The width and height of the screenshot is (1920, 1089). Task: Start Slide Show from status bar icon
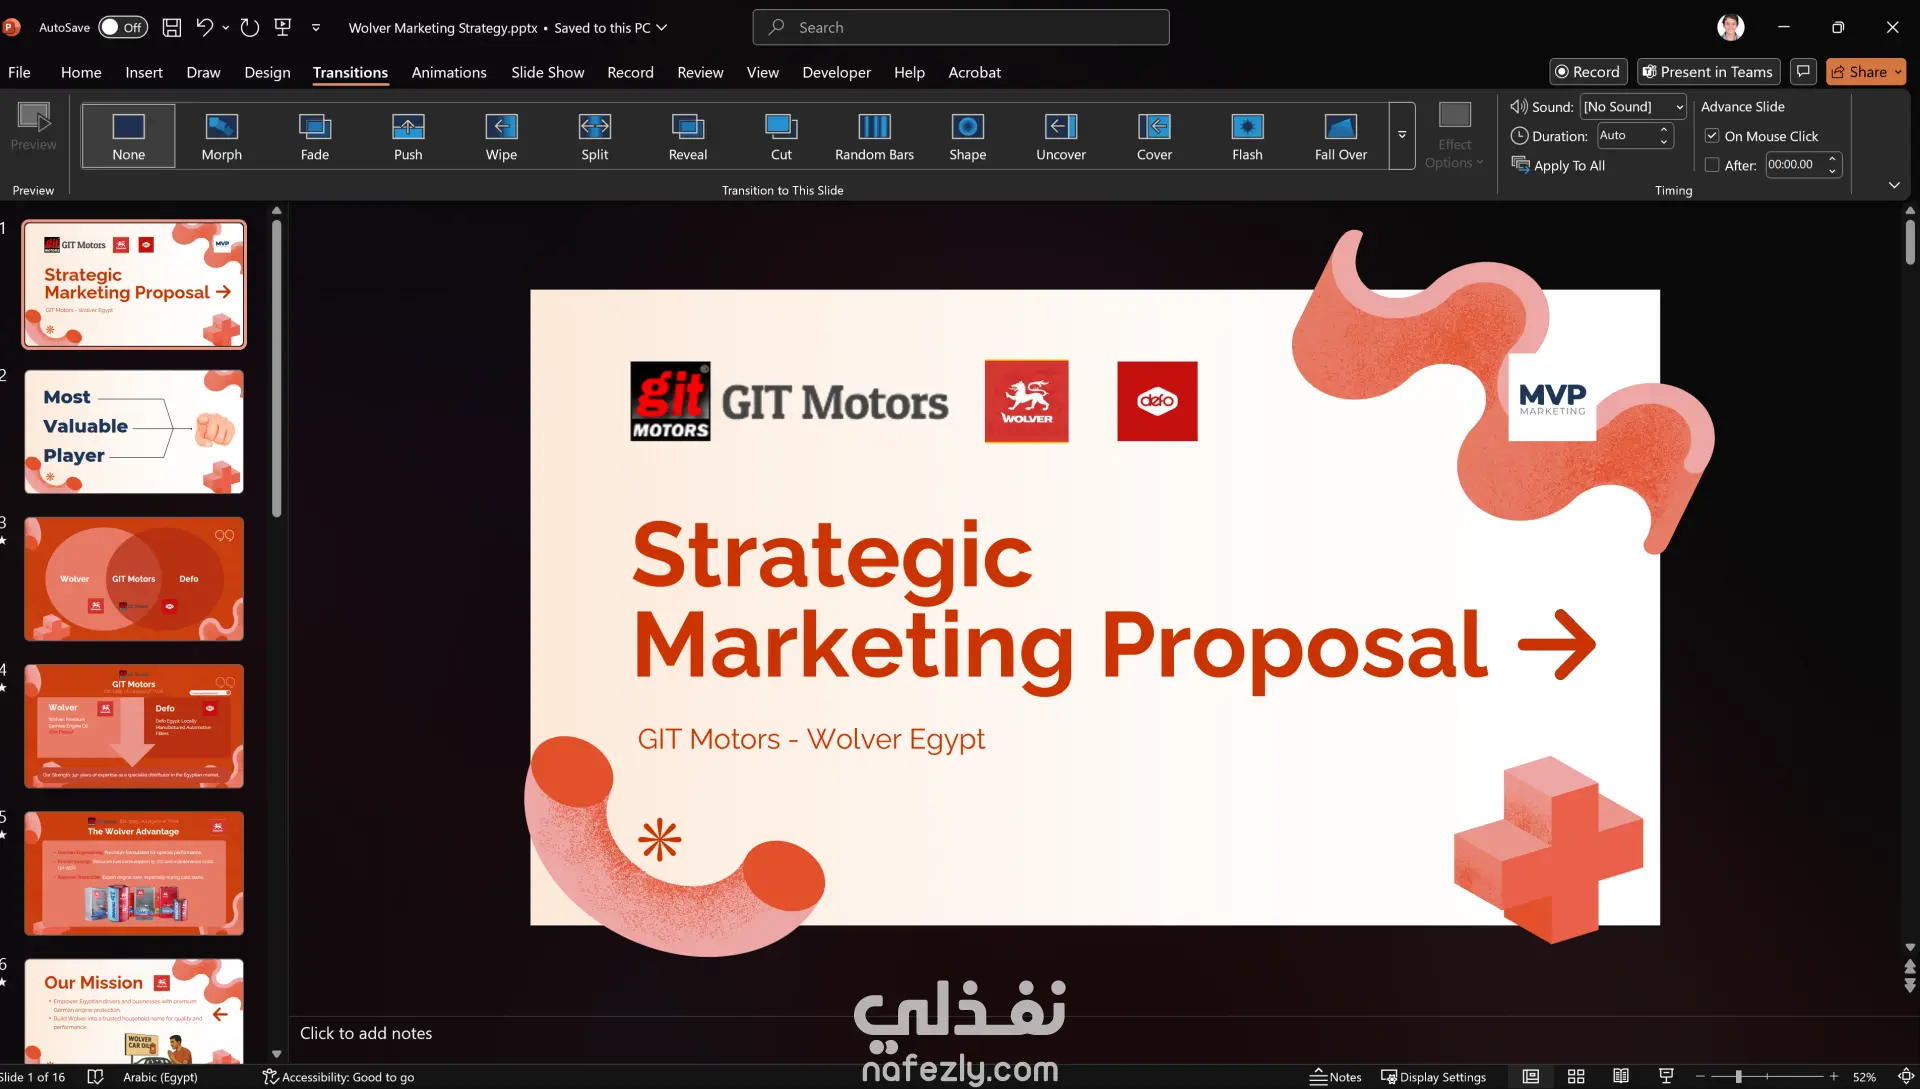tap(1666, 1076)
